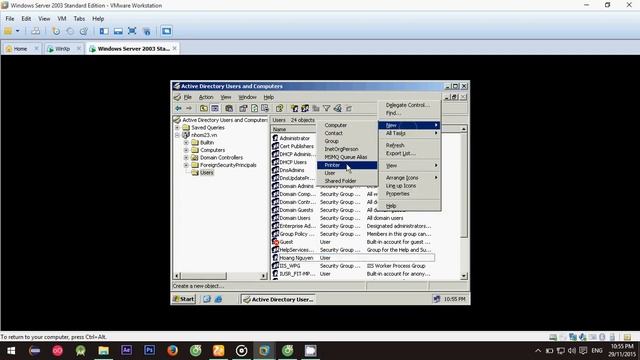Click the Export List toolbar icon
The width and height of the screenshot is (640, 360).
pyautogui.click(x=265, y=108)
